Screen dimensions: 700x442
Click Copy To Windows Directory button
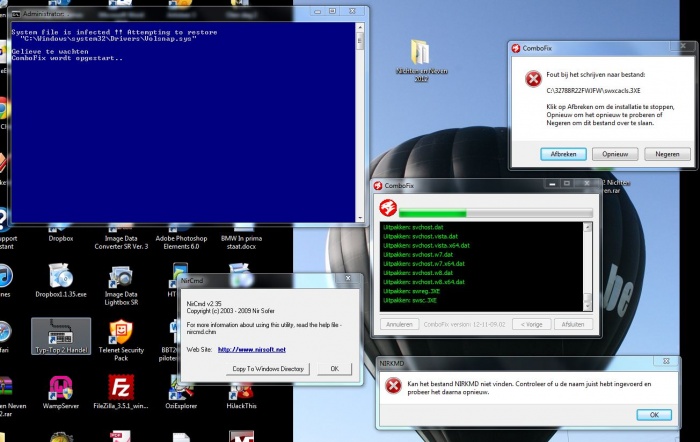pyautogui.click(x=268, y=369)
